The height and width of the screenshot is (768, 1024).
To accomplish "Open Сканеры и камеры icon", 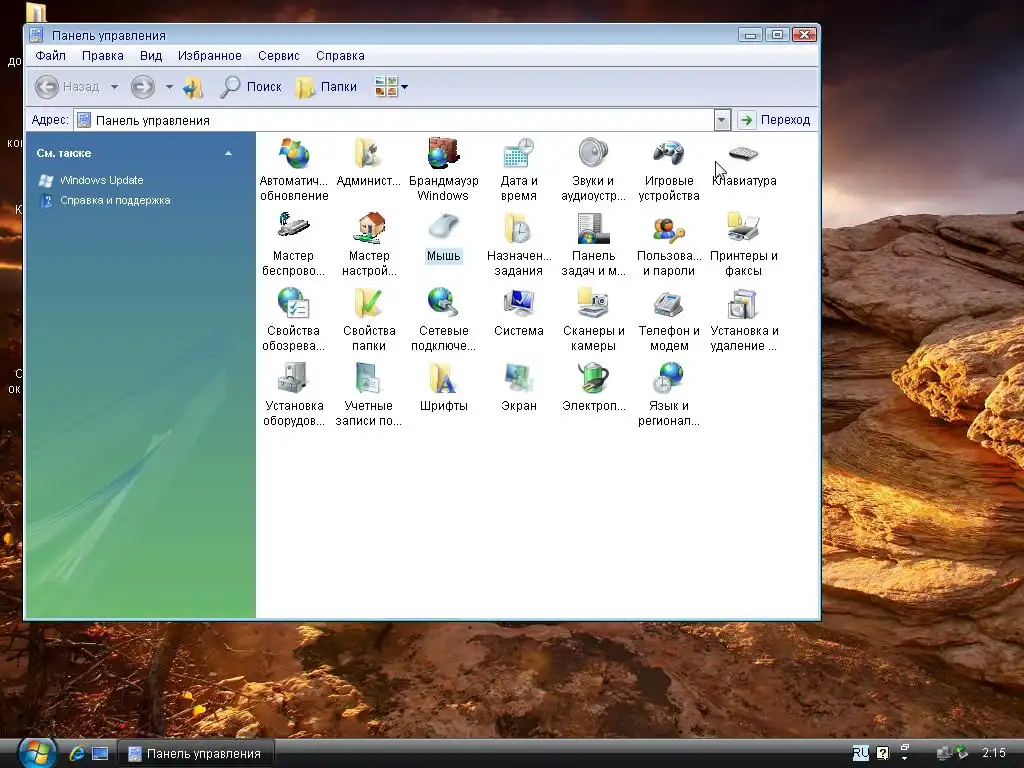I will (x=593, y=319).
